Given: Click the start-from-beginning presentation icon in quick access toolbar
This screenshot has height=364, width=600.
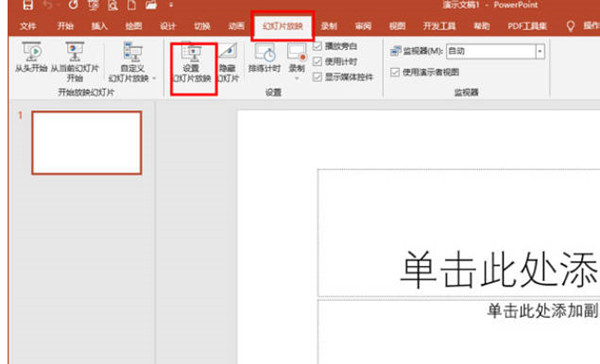Looking at the screenshot, I should click(x=93, y=5).
